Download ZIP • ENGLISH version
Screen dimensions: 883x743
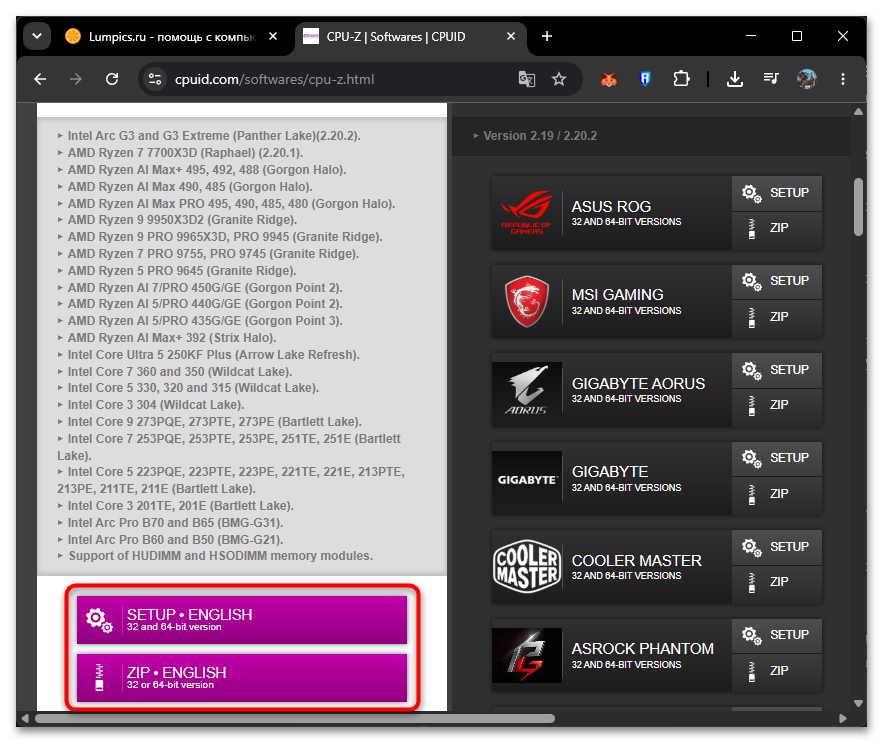pyautogui.click(x=242, y=678)
